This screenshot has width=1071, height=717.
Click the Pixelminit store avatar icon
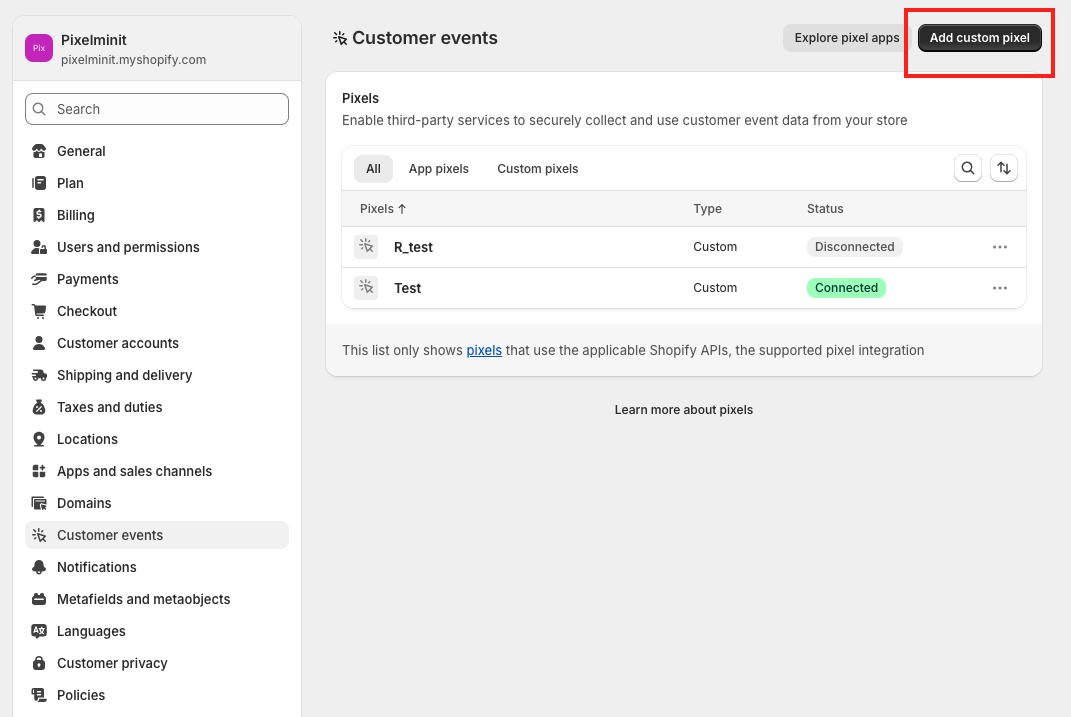39,48
